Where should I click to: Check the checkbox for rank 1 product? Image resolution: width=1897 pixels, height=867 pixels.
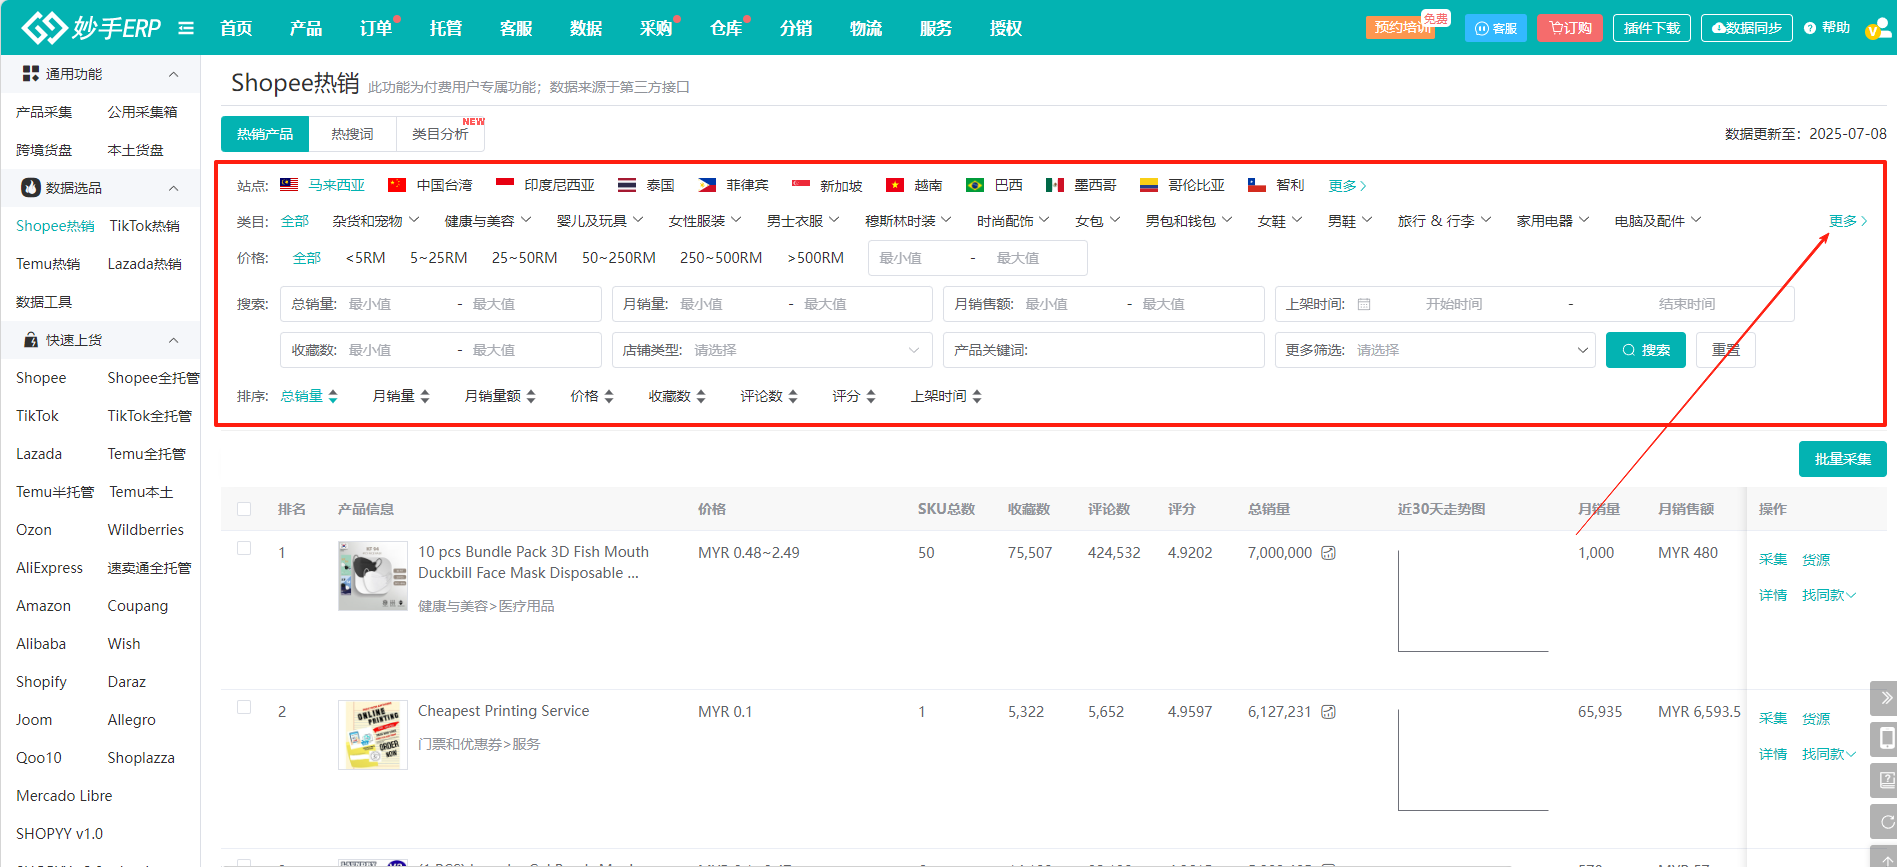[x=244, y=548]
